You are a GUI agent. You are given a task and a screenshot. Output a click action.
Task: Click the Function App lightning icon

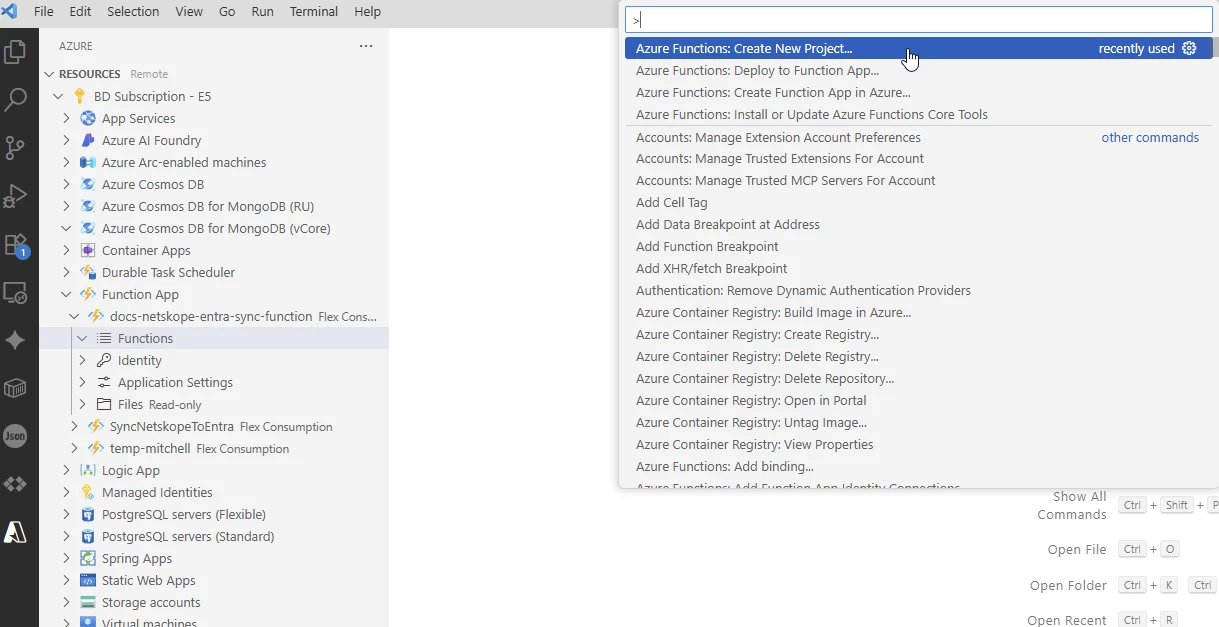click(x=88, y=294)
